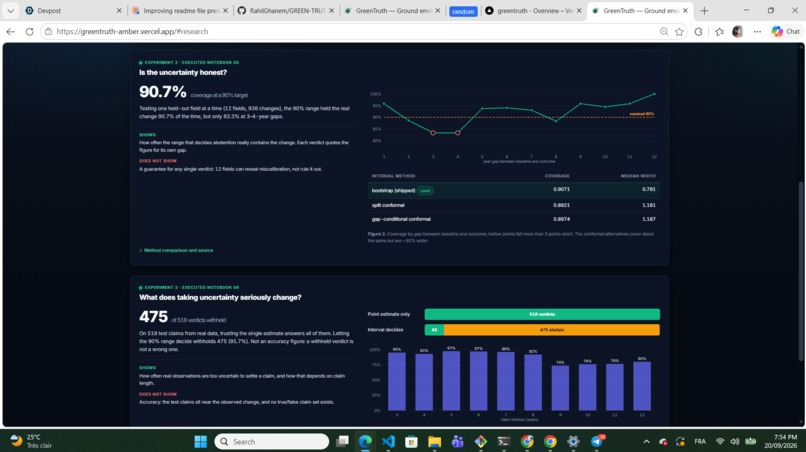Open Terminal from taskbar
This screenshot has width=806, height=452.
click(x=504, y=441)
